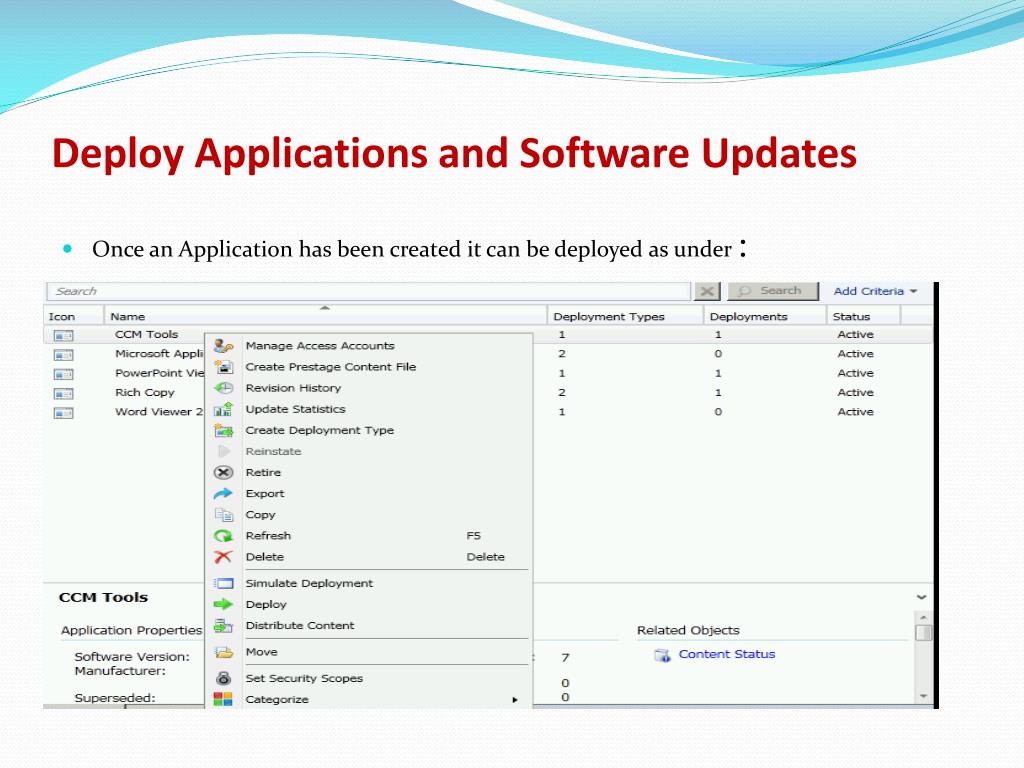Viewport: 1024px width, 768px height.
Task: Click the PowerPoint Viewer row icon
Action: click(x=63, y=374)
